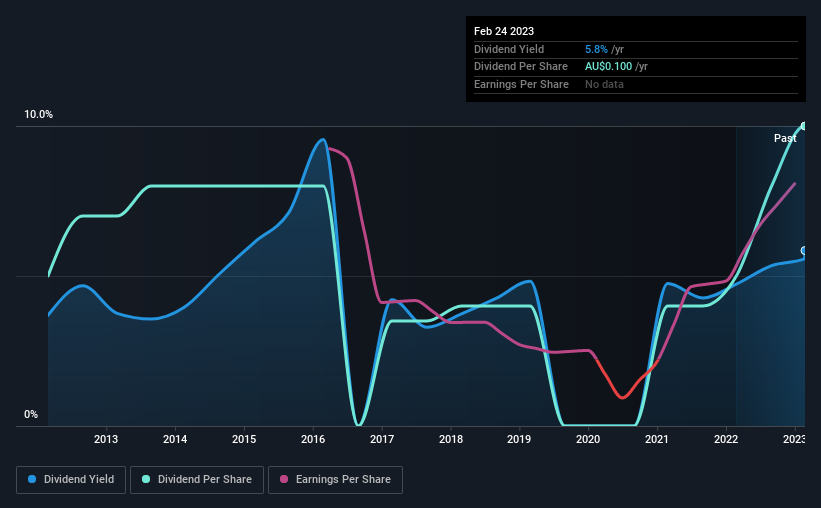The image size is (821, 508).
Task: Click the 2017 x-axis label
Action: pyautogui.click(x=382, y=439)
